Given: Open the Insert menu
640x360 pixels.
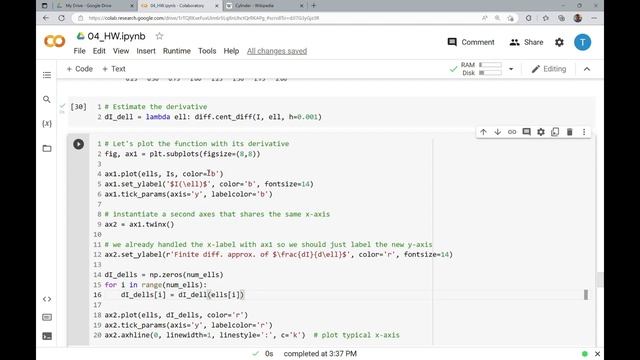Looking at the screenshot, I should pos(146,51).
